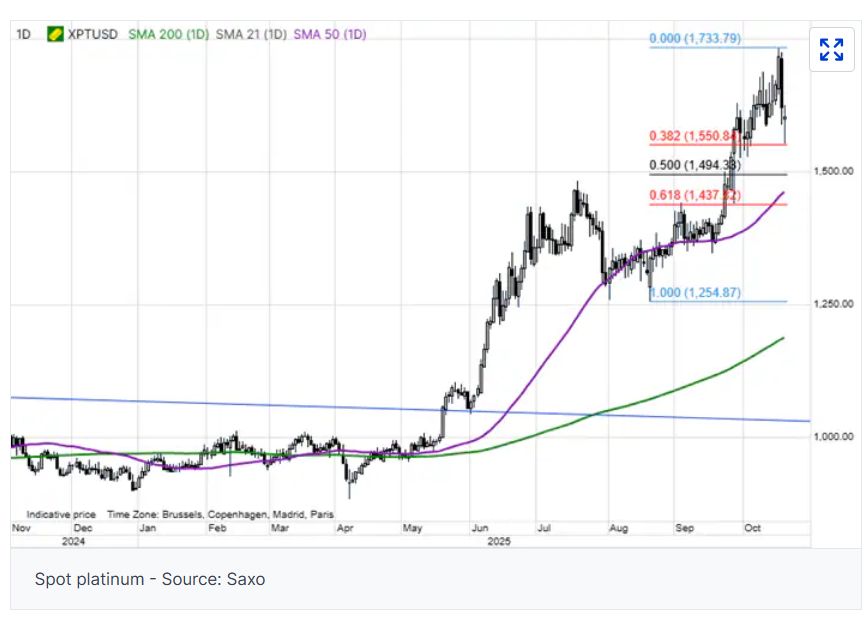Click the Spot platinum - Source: Saxo caption
The height and width of the screenshot is (621, 864).
point(150,579)
